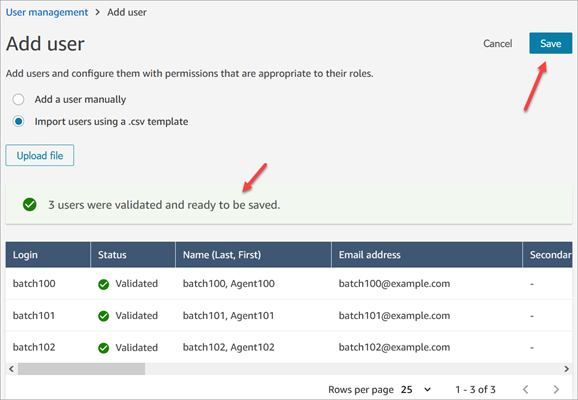
Task: Click the horizontal scrollbar thumb of table
Action: coord(81,369)
